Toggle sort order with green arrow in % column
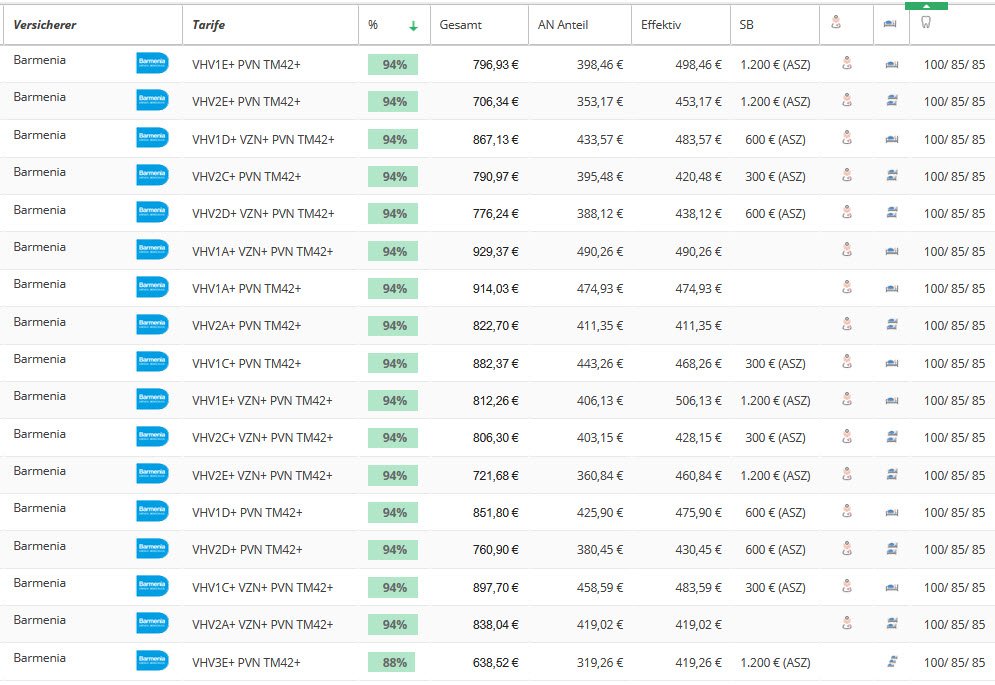This screenshot has height=685, width=995. (413, 25)
